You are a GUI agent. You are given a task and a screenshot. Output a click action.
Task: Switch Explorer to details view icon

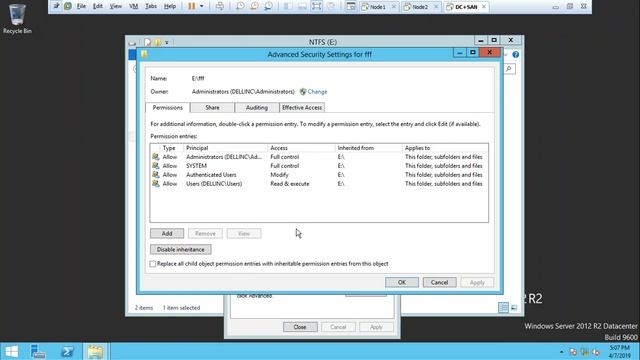pos(503,307)
